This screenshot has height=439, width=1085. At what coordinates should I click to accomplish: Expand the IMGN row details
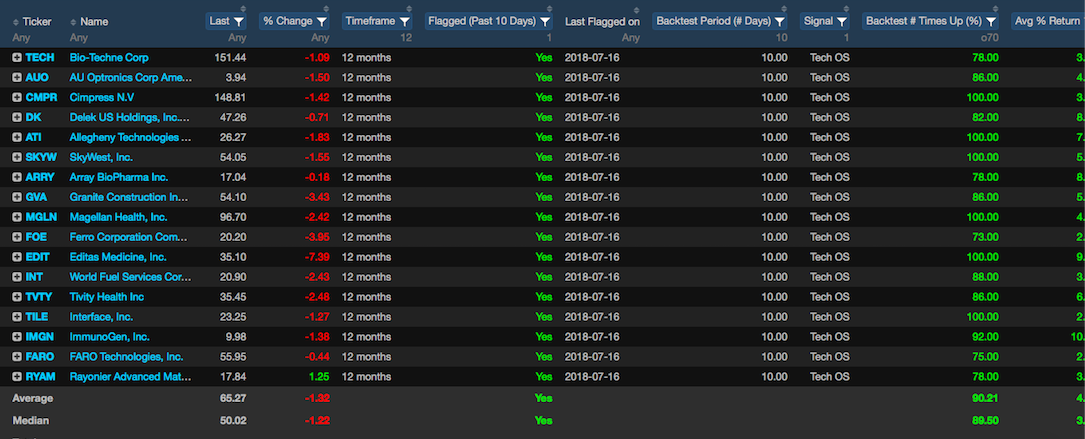point(17,337)
